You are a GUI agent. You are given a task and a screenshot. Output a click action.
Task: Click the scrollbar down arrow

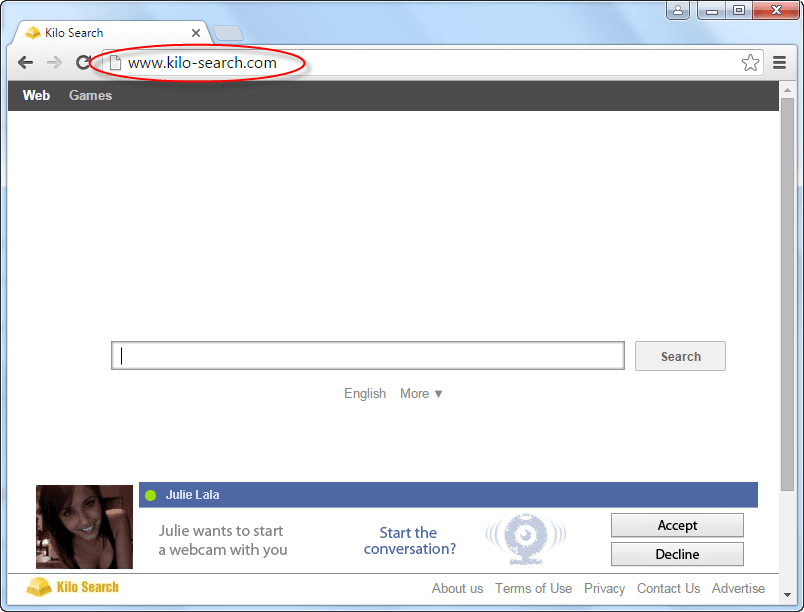click(x=787, y=595)
